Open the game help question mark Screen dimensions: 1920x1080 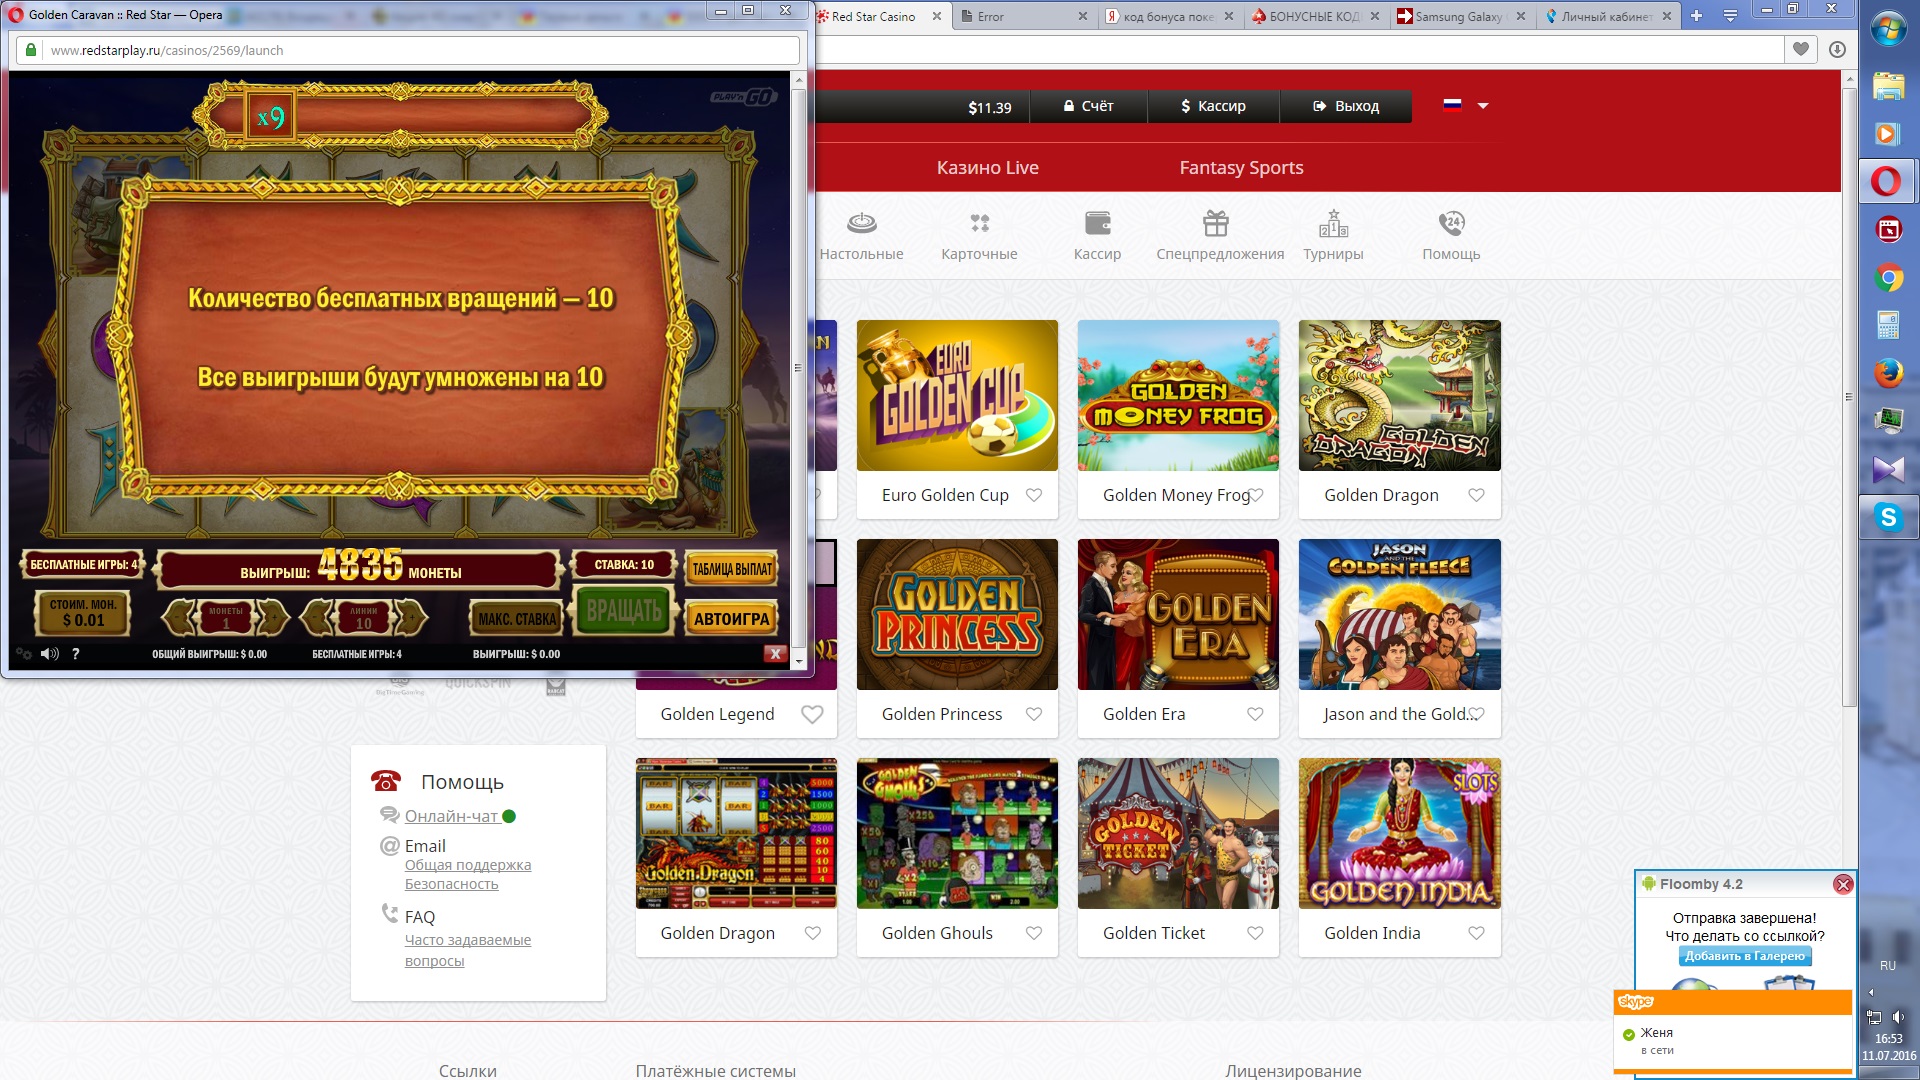click(76, 654)
